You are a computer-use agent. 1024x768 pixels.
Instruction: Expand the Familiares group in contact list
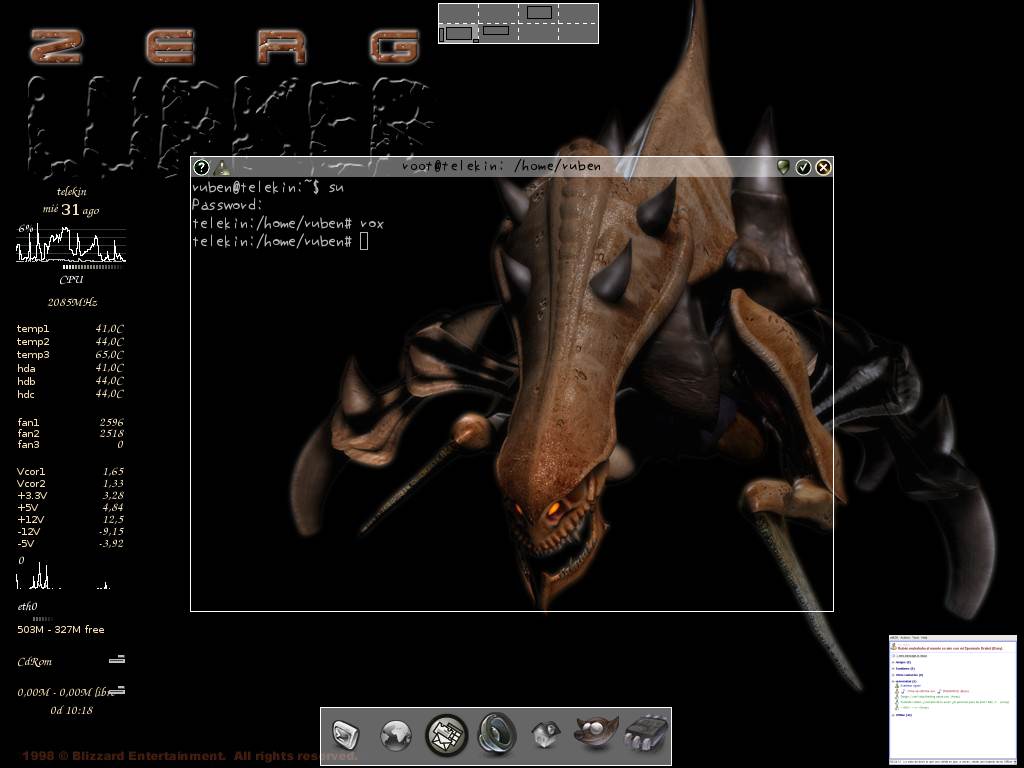[894, 668]
